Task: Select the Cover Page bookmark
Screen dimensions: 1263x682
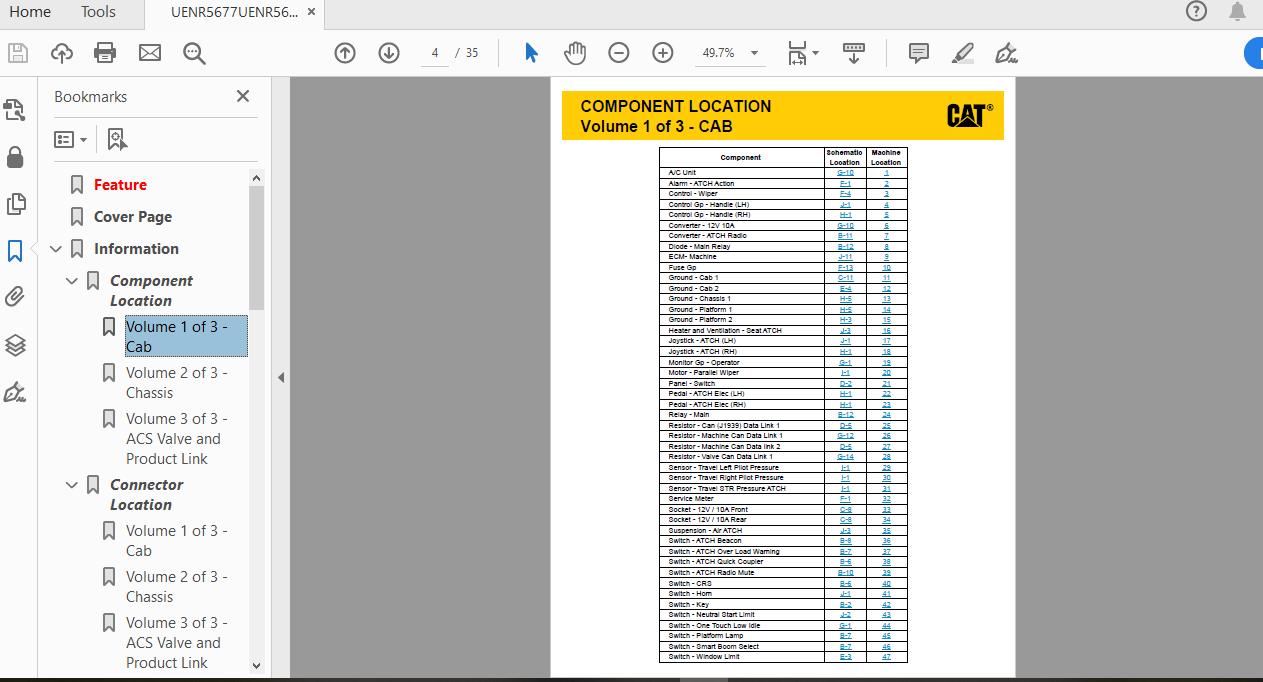Action: 133,217
